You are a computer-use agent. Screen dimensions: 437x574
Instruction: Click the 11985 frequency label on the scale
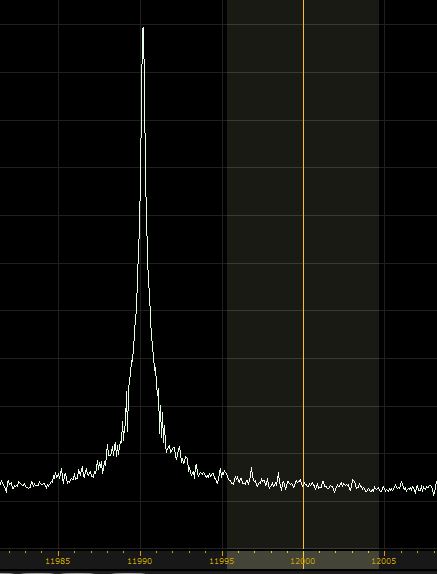point(58,561)
